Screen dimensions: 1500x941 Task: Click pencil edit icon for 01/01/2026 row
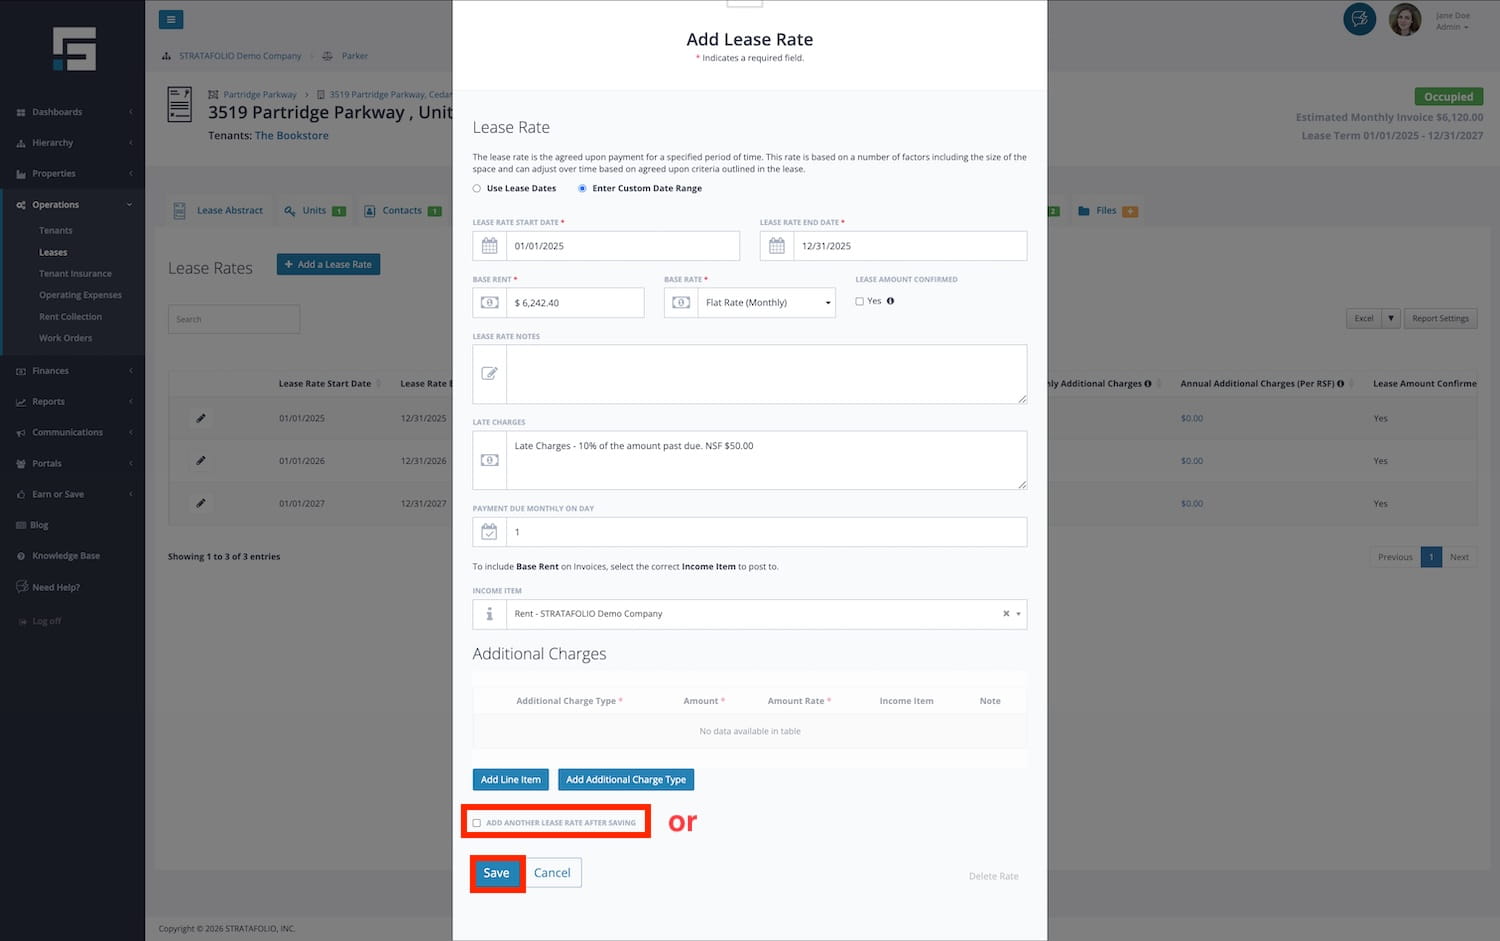click(201, 461)
